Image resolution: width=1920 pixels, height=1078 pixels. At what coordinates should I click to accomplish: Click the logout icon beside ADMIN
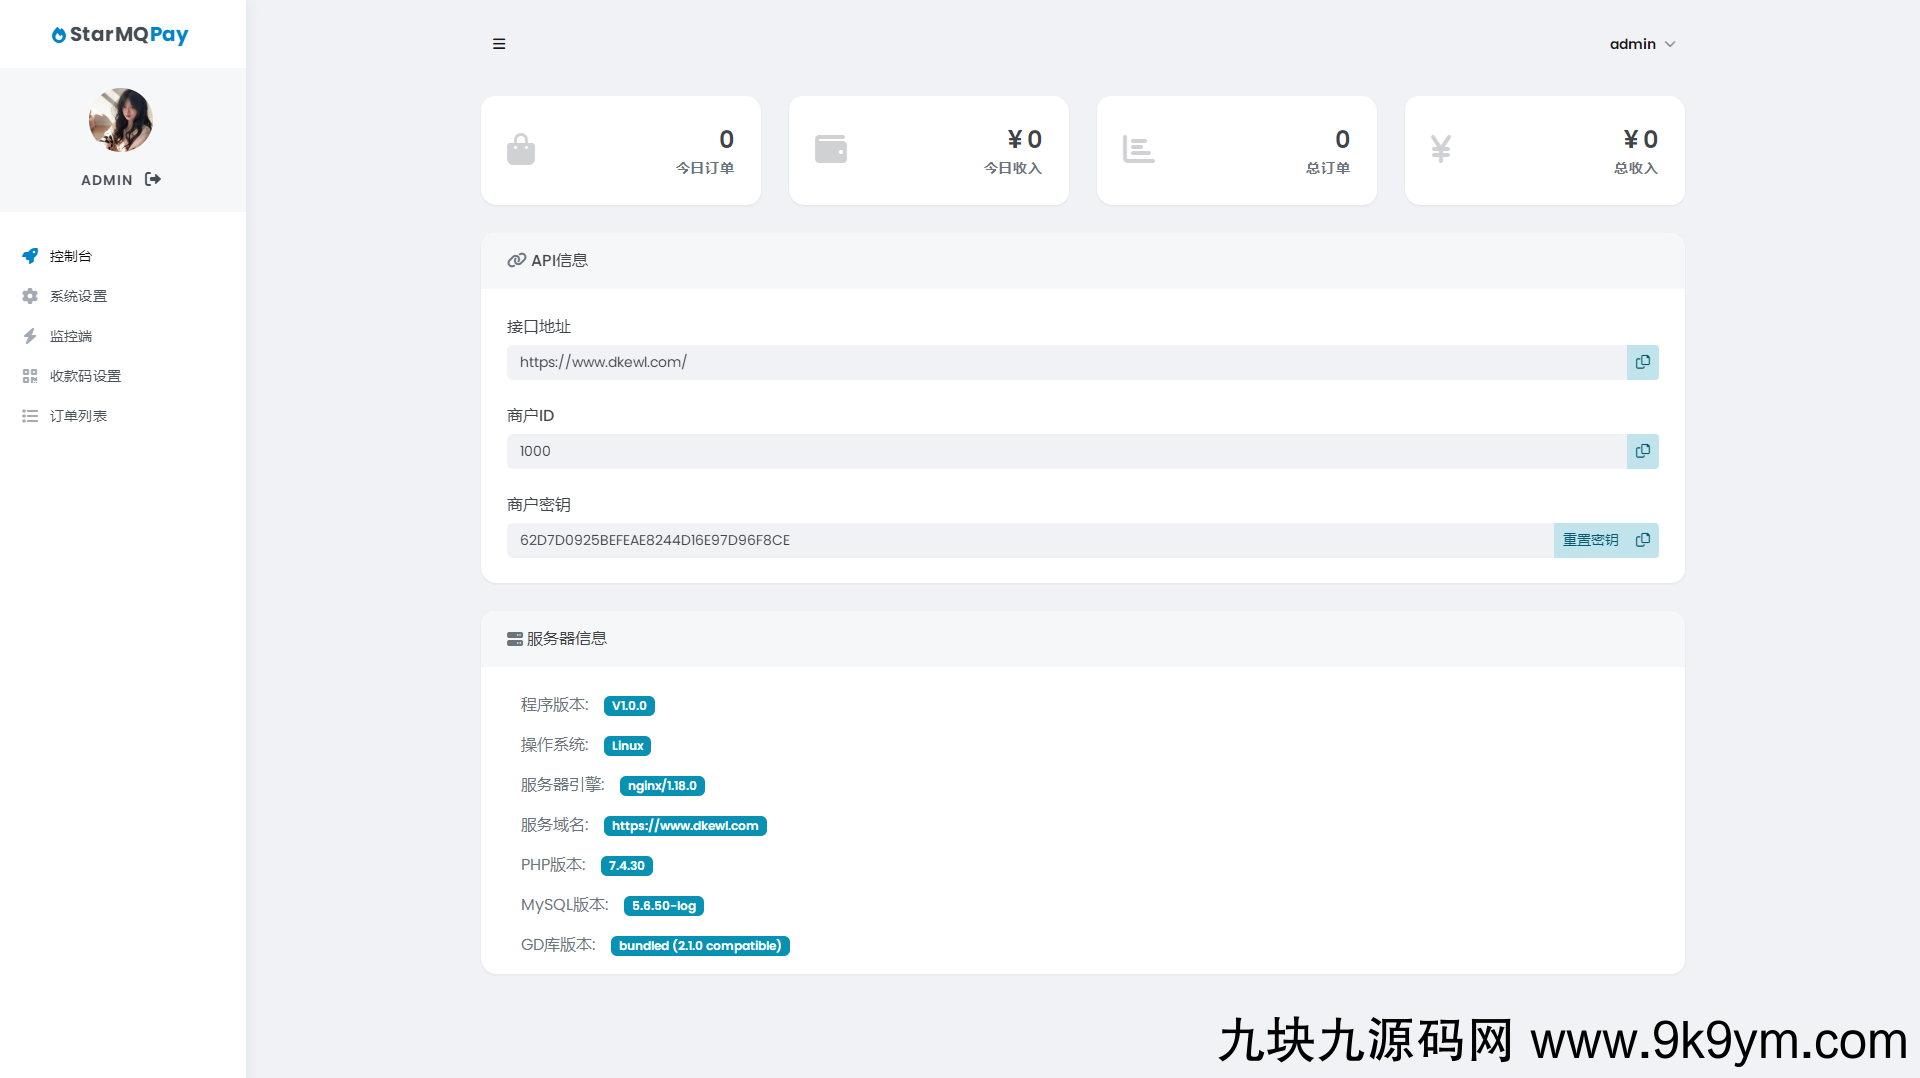click(152, 179)
